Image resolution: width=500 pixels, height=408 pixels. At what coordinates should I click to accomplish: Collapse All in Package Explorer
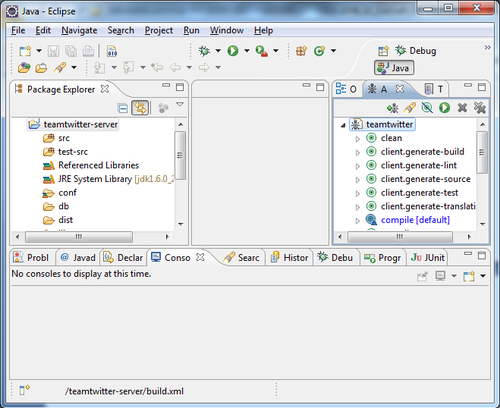[123, 108]
